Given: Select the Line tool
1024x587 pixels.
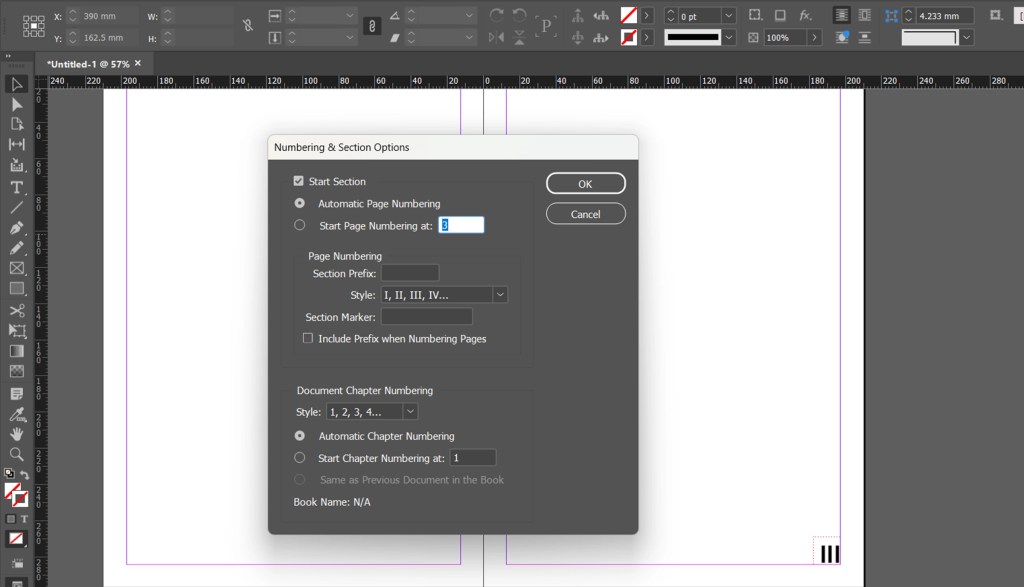Looking at the screenshot, I should click(x=16, y=208).
